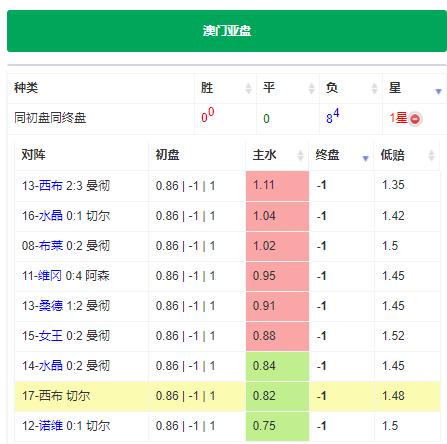Open 桑德 team link
This screenshot has height=444, width=447.
[x=51, y=306]
